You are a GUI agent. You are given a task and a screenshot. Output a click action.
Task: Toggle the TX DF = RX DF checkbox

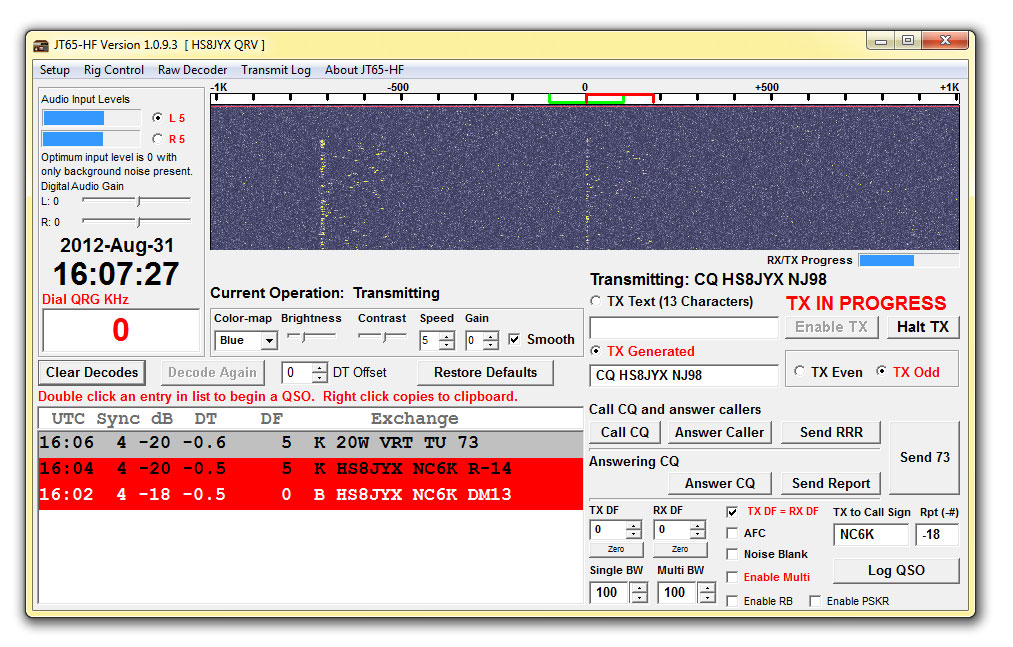pos(732,512)
